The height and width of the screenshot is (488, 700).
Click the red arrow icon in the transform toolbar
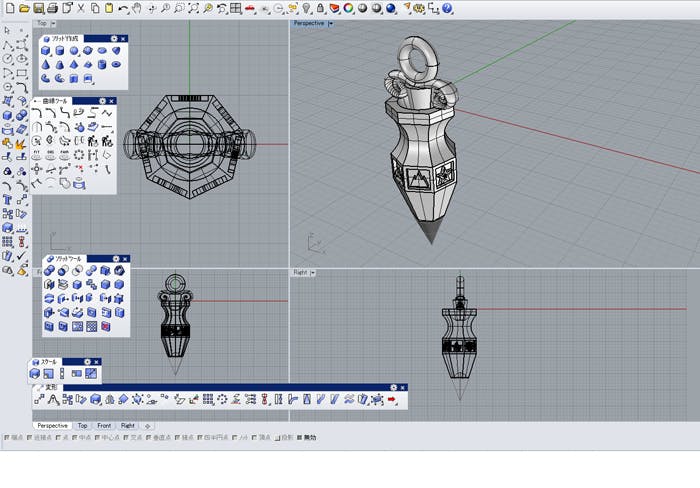click(x=392, y=399)
